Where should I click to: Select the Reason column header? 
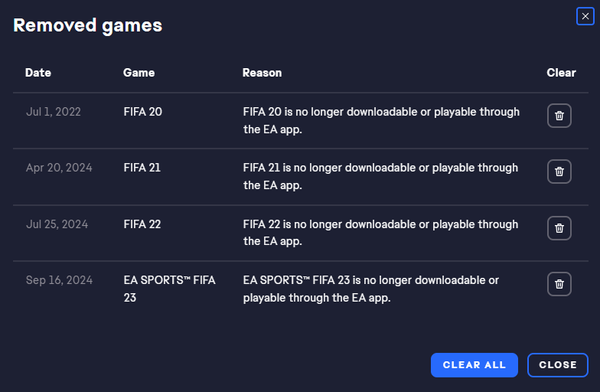(262, 73)
